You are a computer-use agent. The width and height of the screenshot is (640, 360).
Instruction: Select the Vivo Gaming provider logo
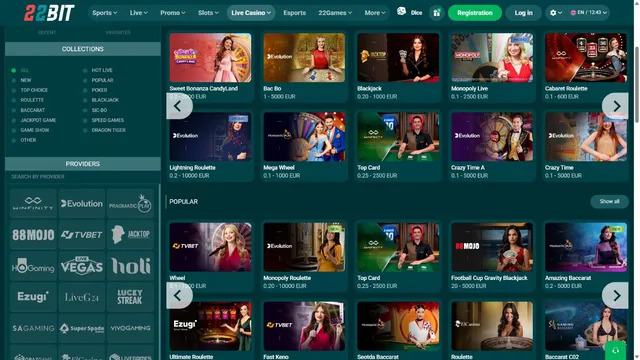pyautogui.click(x=130, y=328)
